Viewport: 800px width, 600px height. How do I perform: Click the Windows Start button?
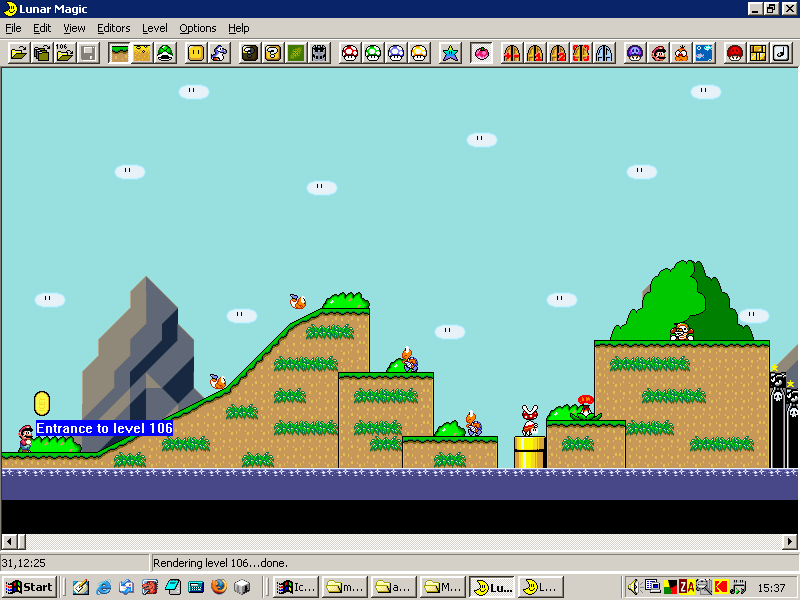click(x=30, y=587)
